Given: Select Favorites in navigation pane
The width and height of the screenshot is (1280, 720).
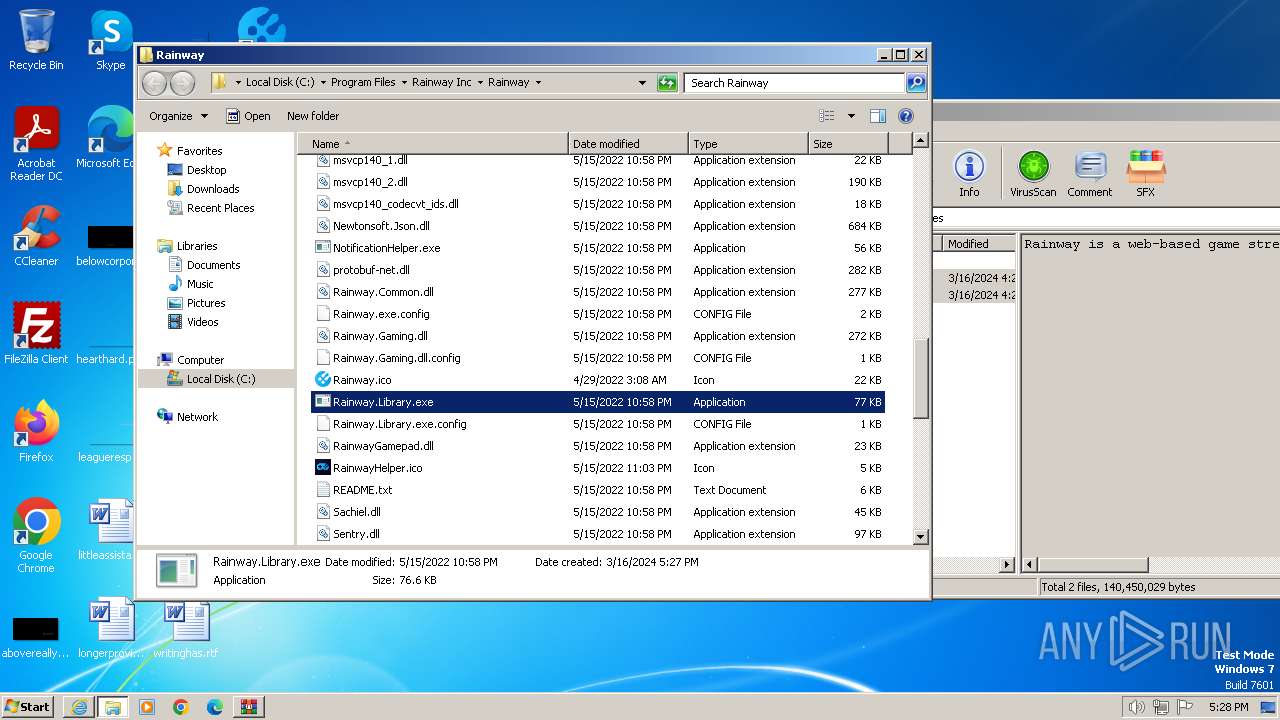Looking at the screenshot, I should [x=199, y=151].
